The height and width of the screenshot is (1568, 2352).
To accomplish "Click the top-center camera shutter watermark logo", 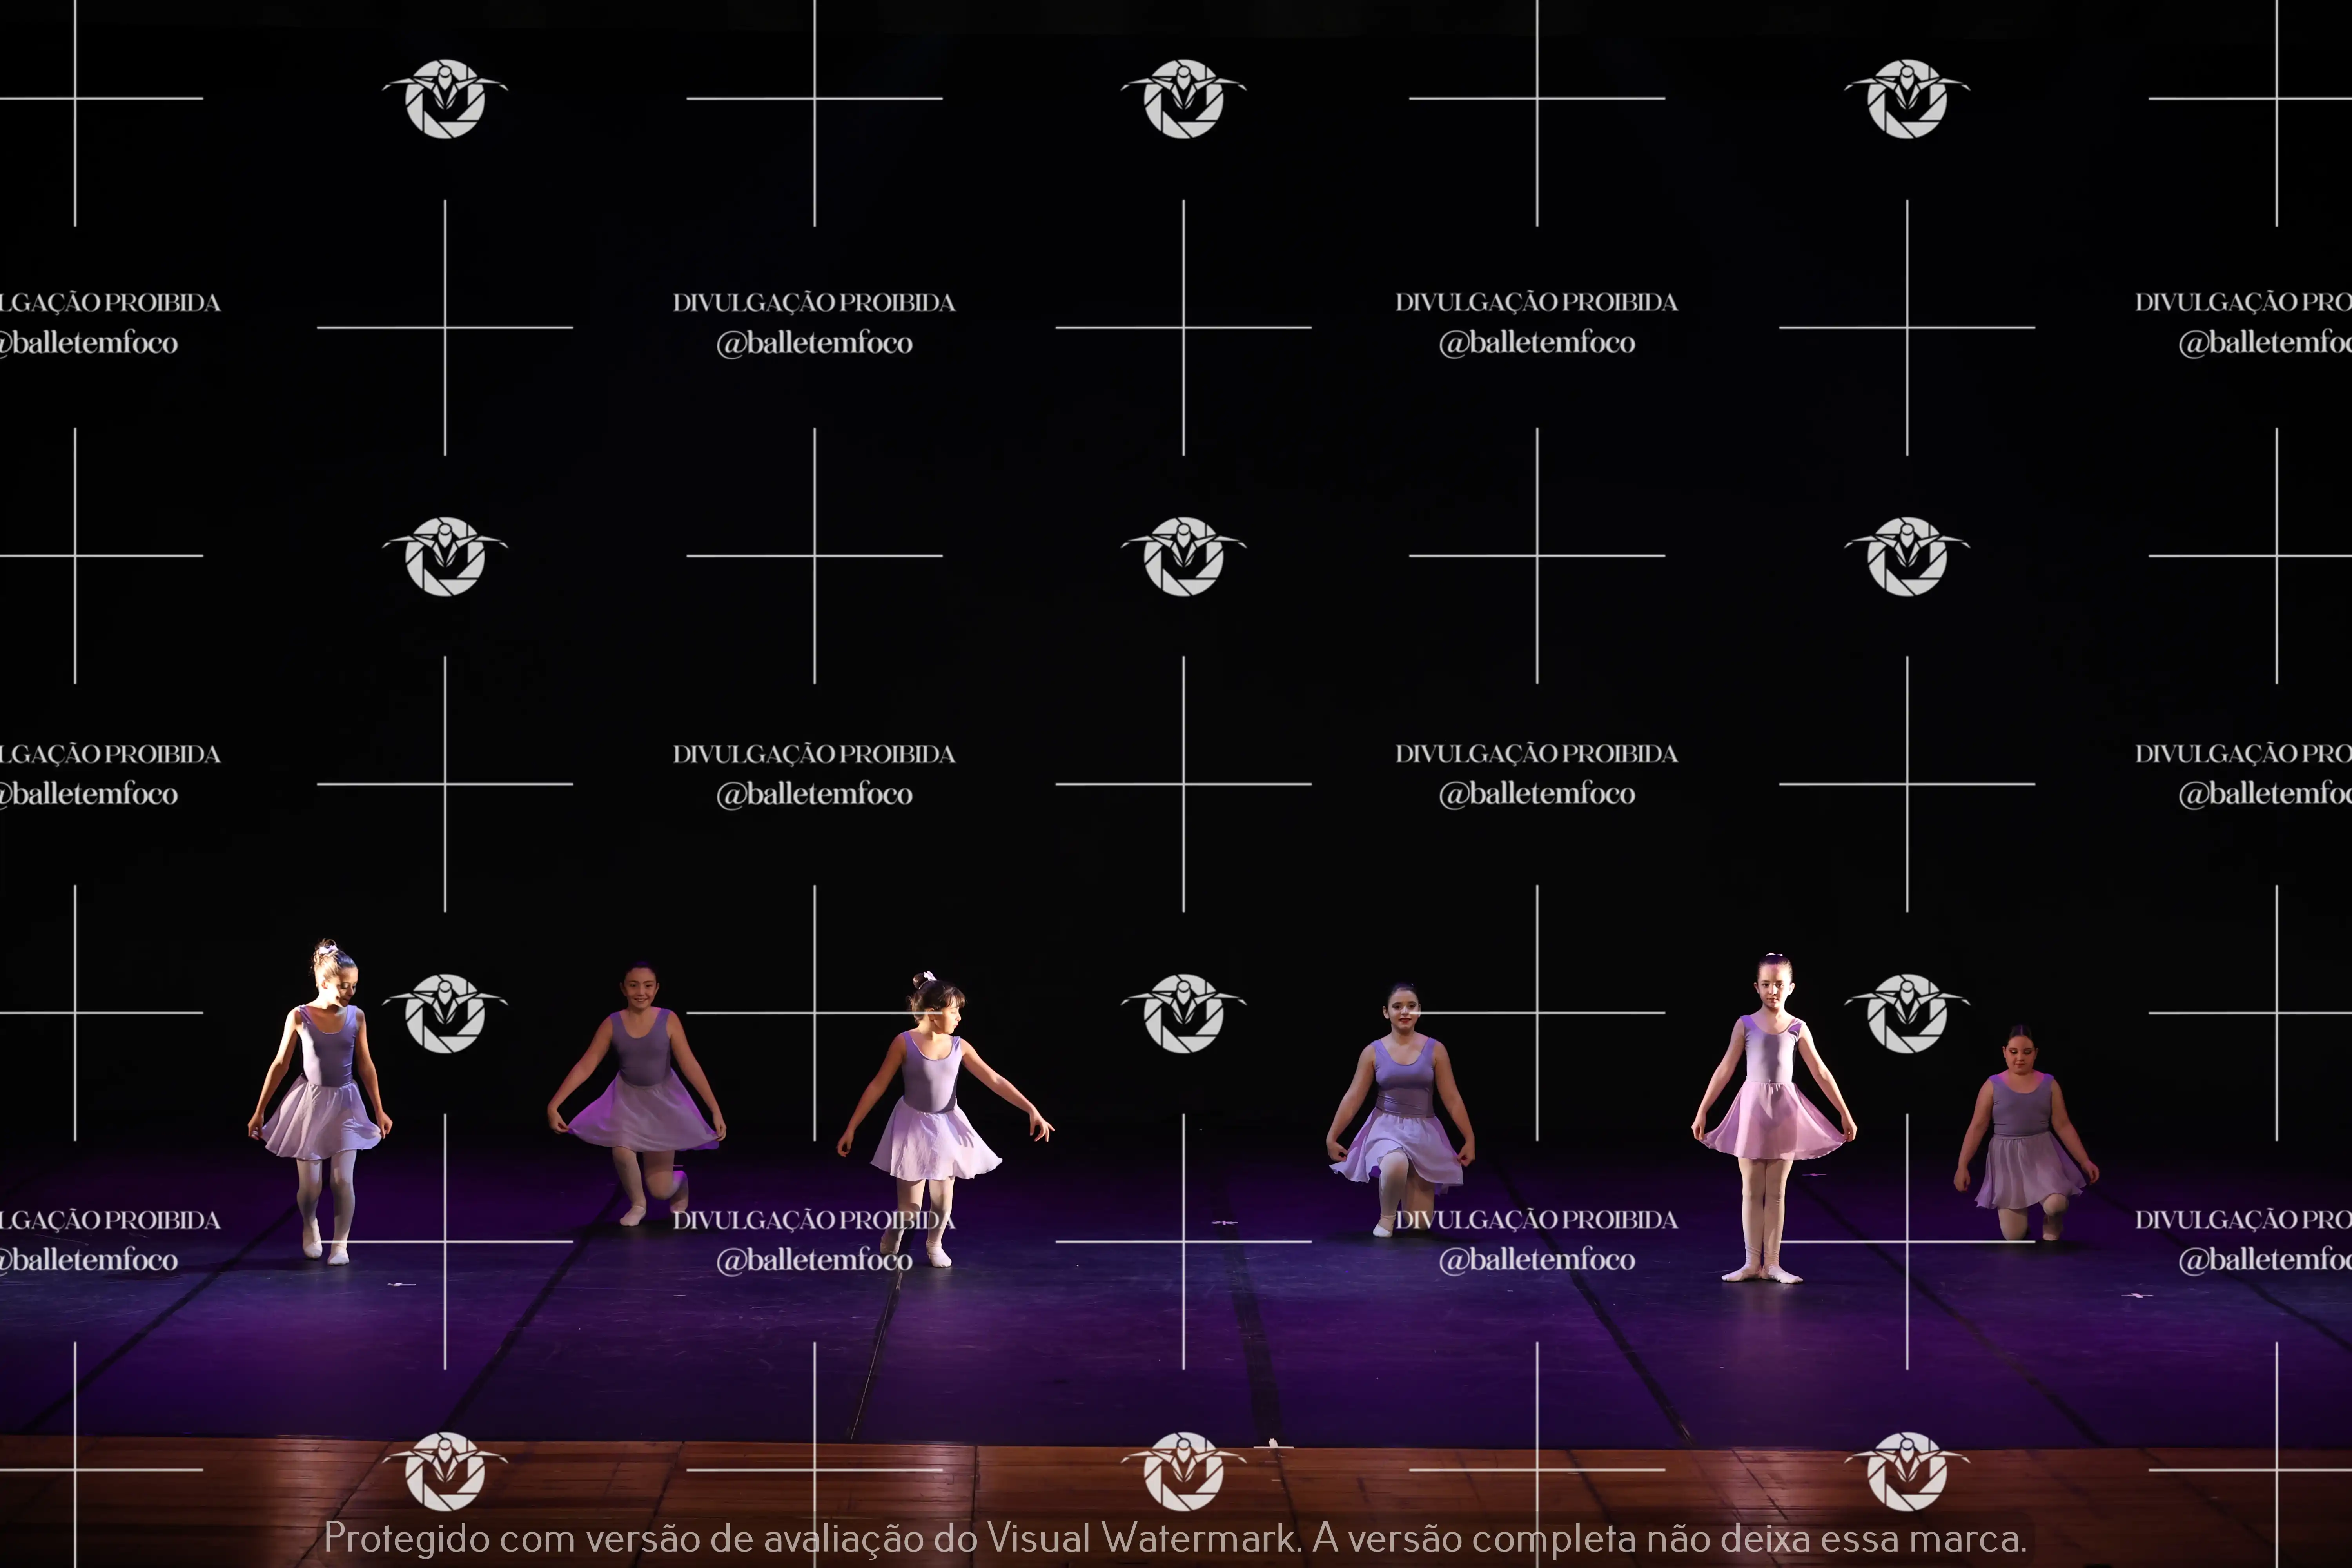I will click(1183, 99).
